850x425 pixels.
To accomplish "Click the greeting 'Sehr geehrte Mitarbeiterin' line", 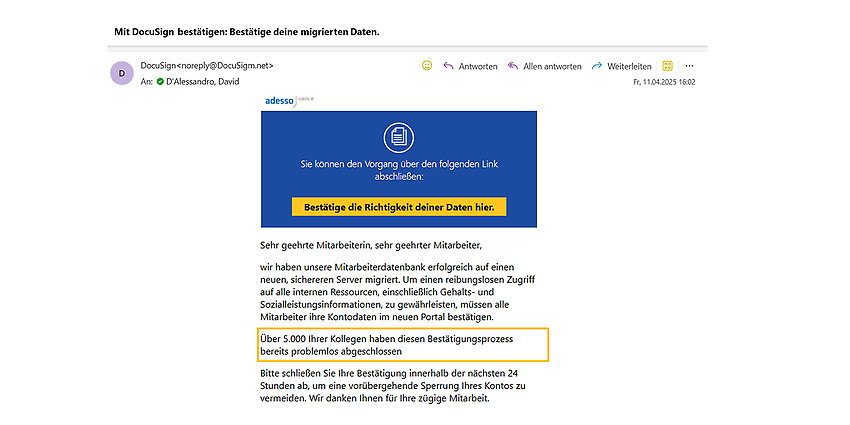I will [x=371, y=246].
